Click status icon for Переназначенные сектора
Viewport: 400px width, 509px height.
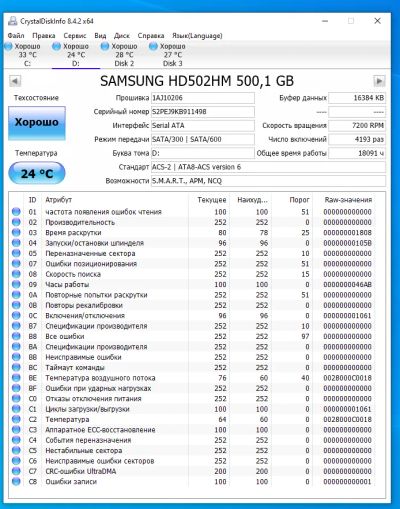pos(16,253)
